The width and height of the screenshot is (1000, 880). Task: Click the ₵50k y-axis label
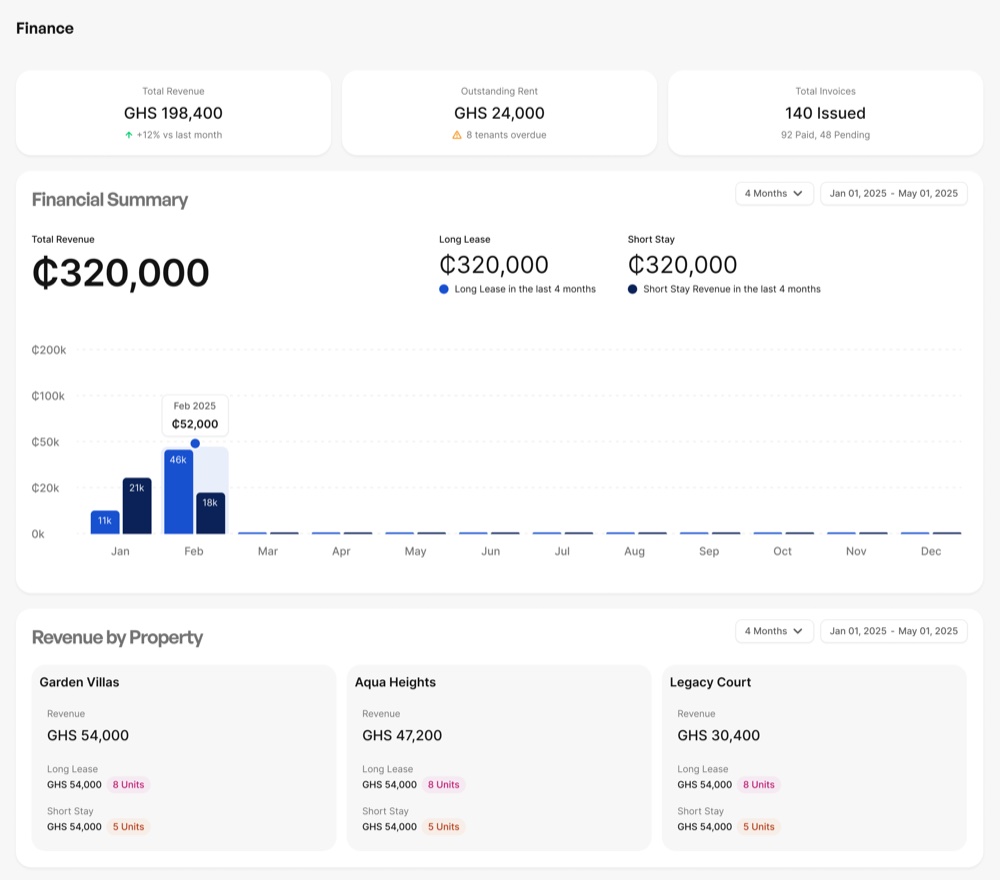point(45,442)
